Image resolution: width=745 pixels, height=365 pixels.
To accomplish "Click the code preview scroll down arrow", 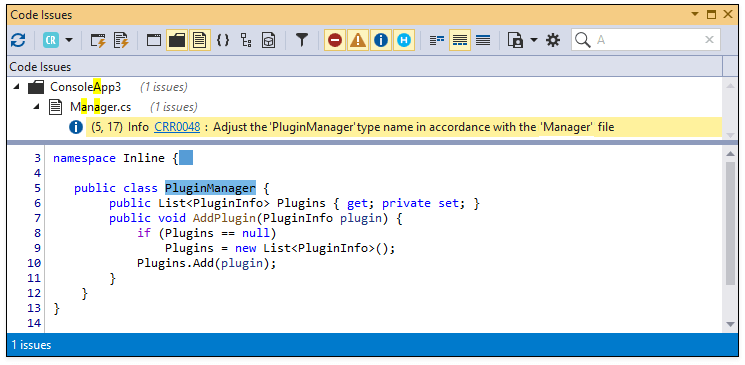I will click(730, 324).
